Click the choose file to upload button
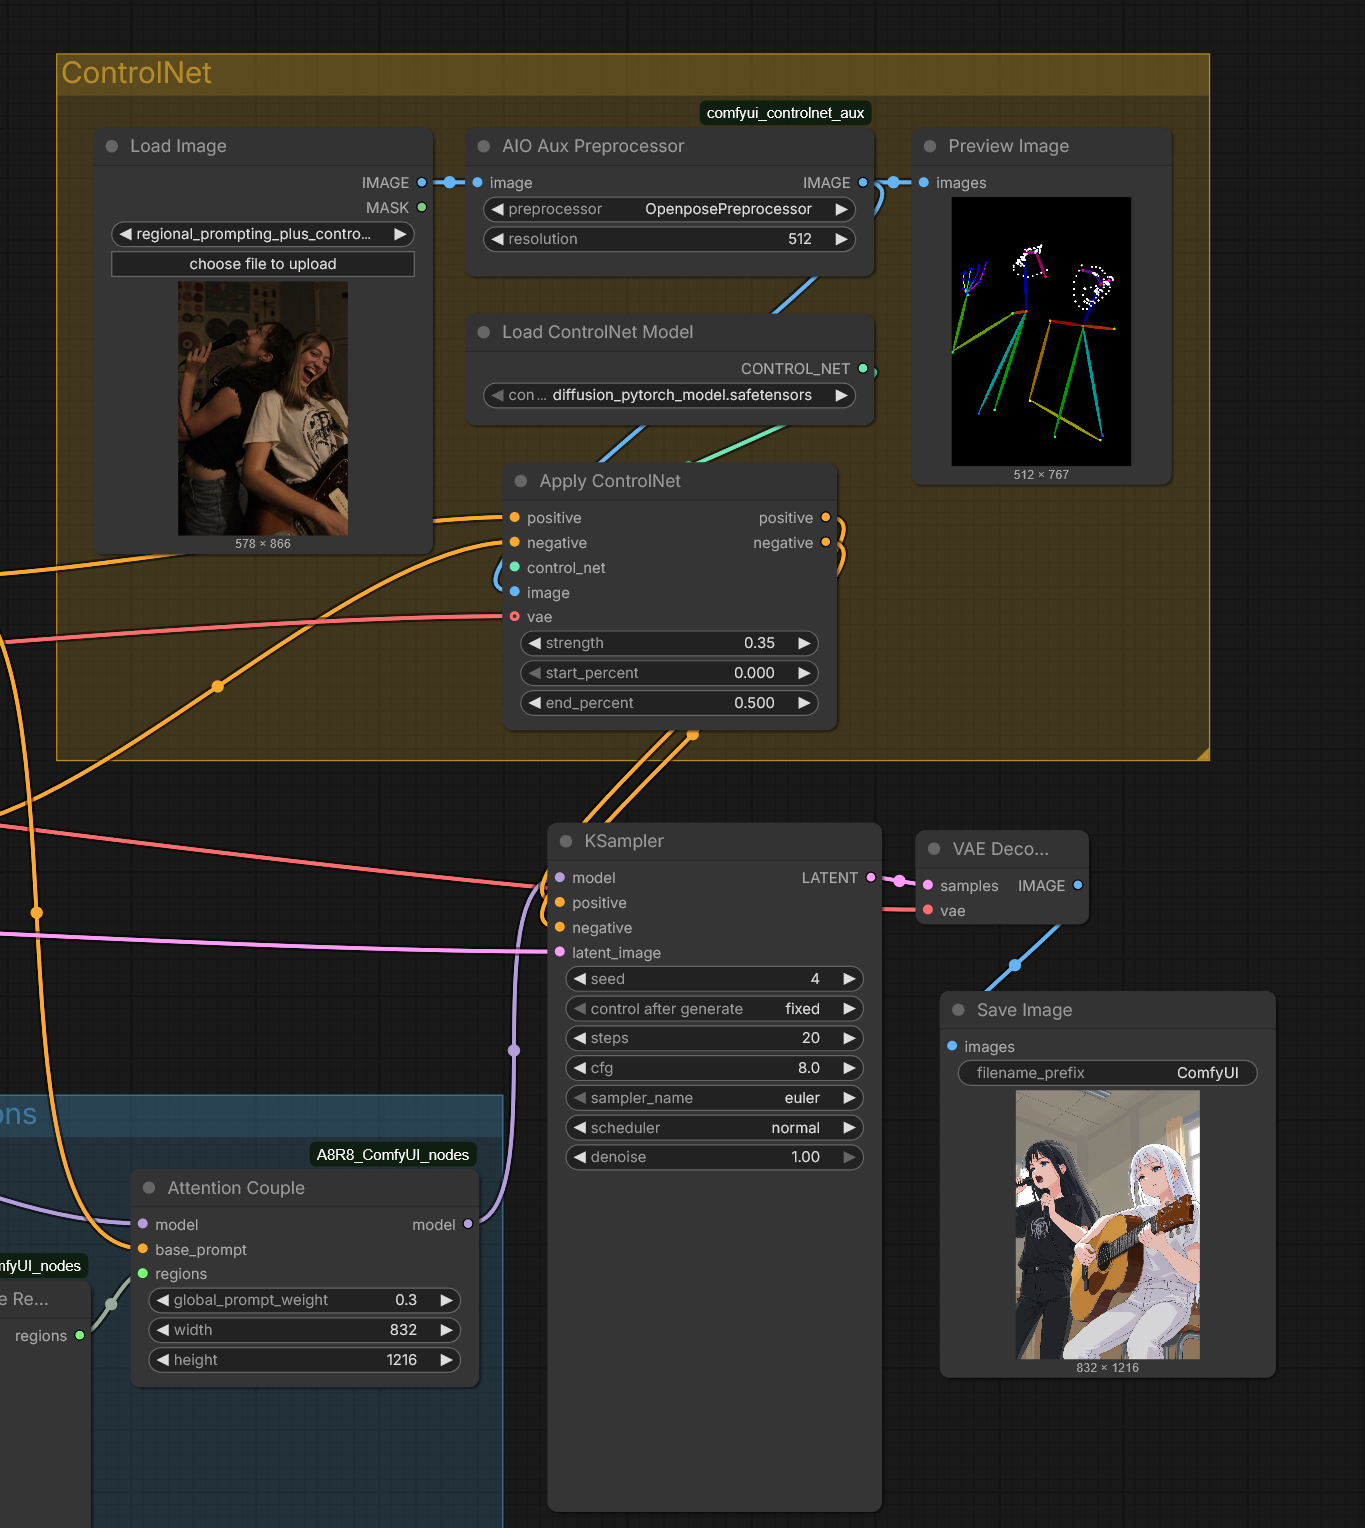The image size is (1365, 1528). click(x=263, y=264)
